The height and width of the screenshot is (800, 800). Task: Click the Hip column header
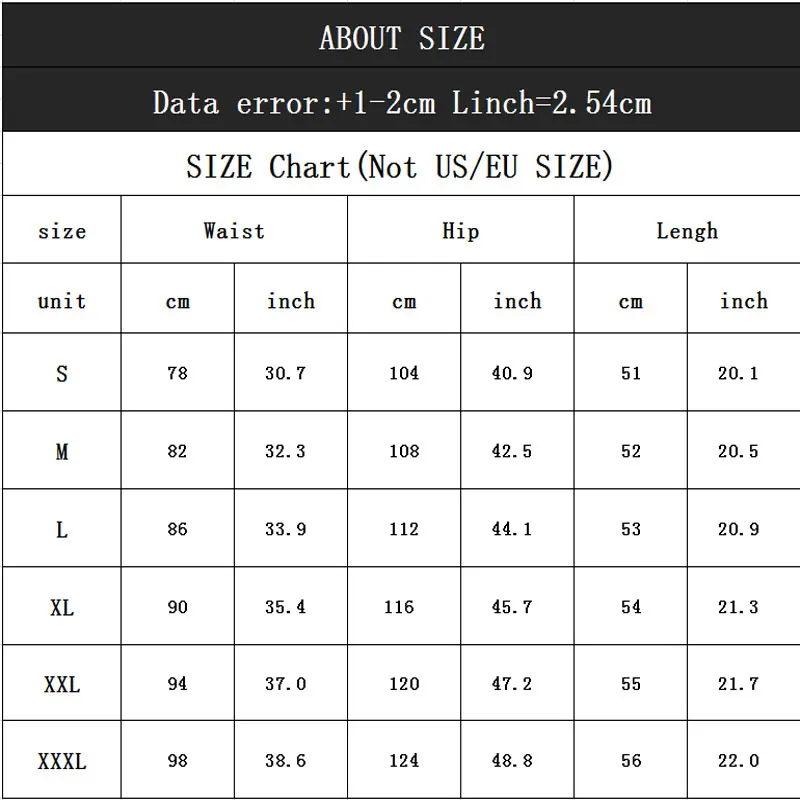click(x=460, y=231)
